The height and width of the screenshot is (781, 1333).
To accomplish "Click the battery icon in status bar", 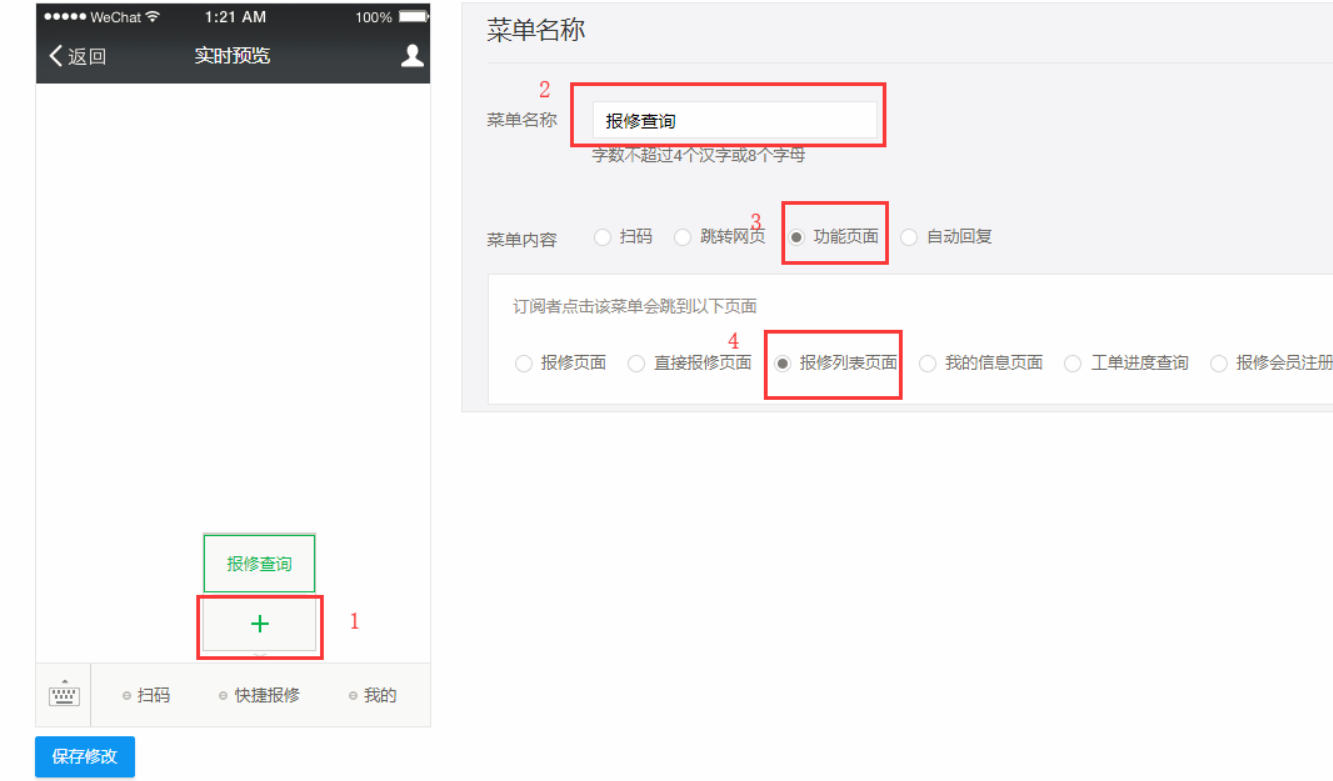I will pos(412,17).
